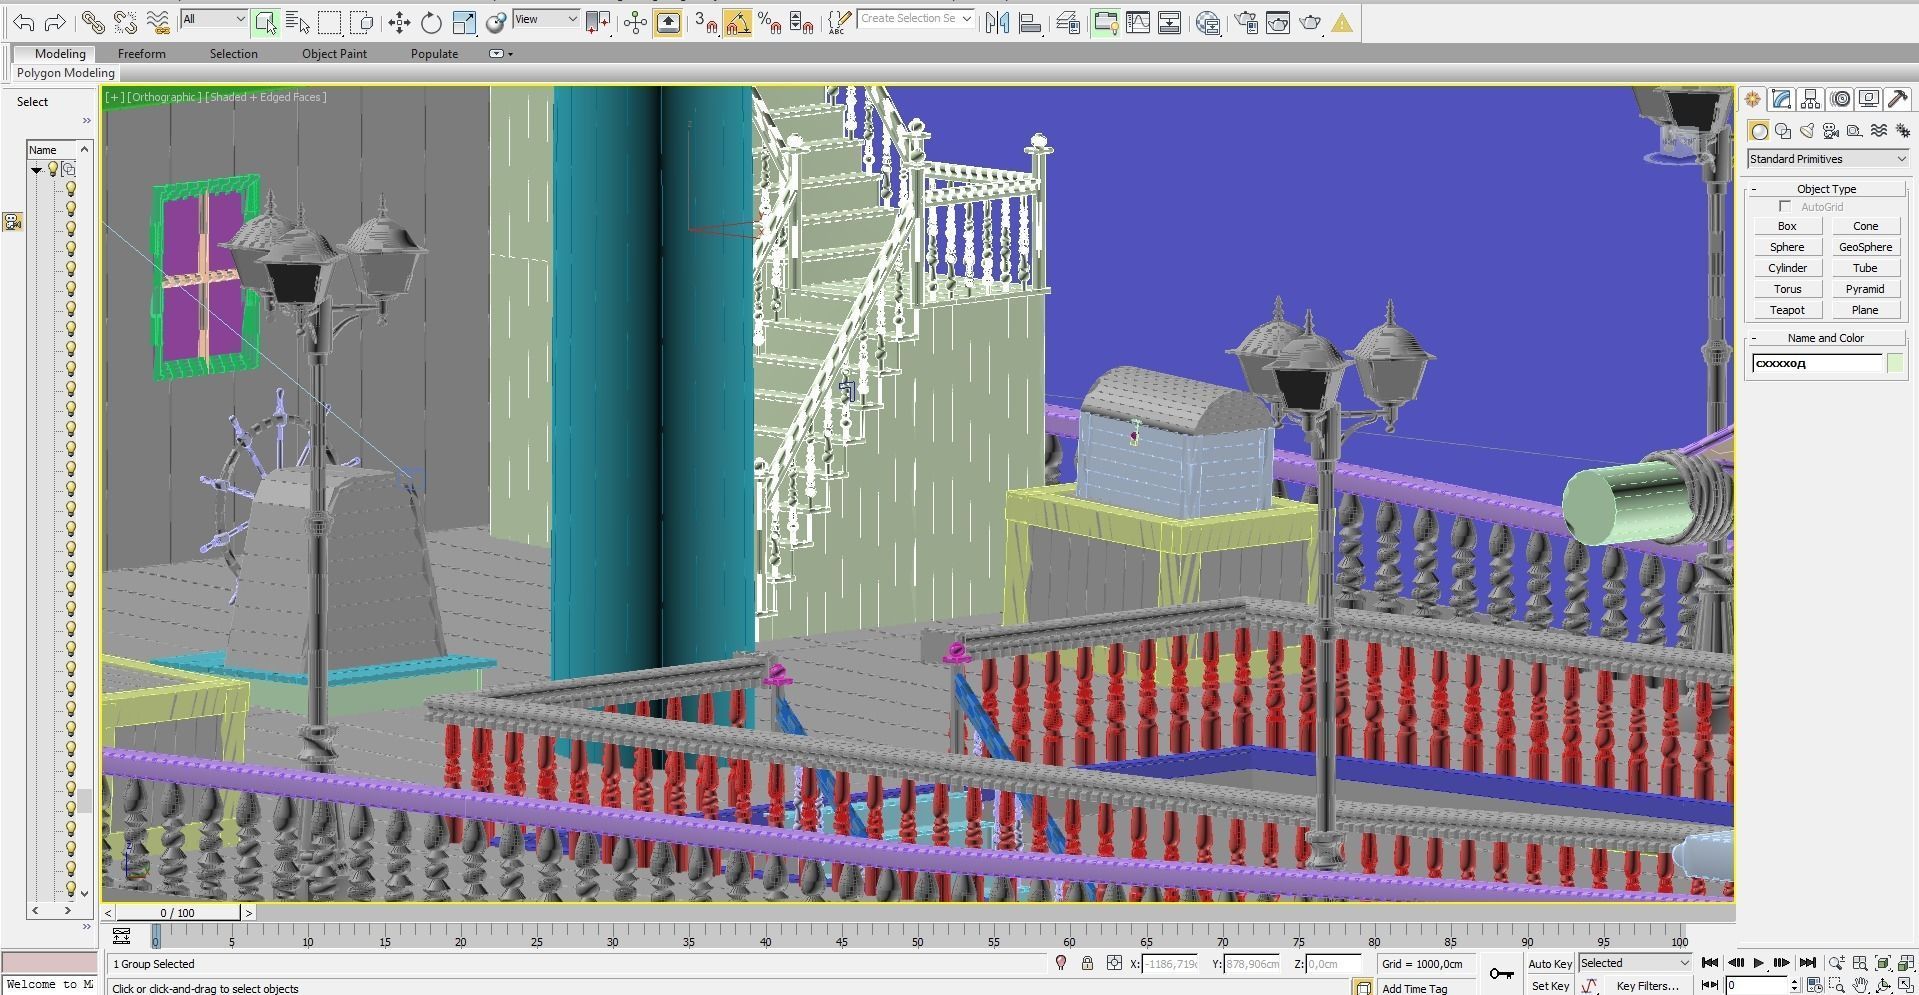The height and width of the screenshot is (995, 1919).
Task: Open the Material Editor icon
Action: point(1208,22)
